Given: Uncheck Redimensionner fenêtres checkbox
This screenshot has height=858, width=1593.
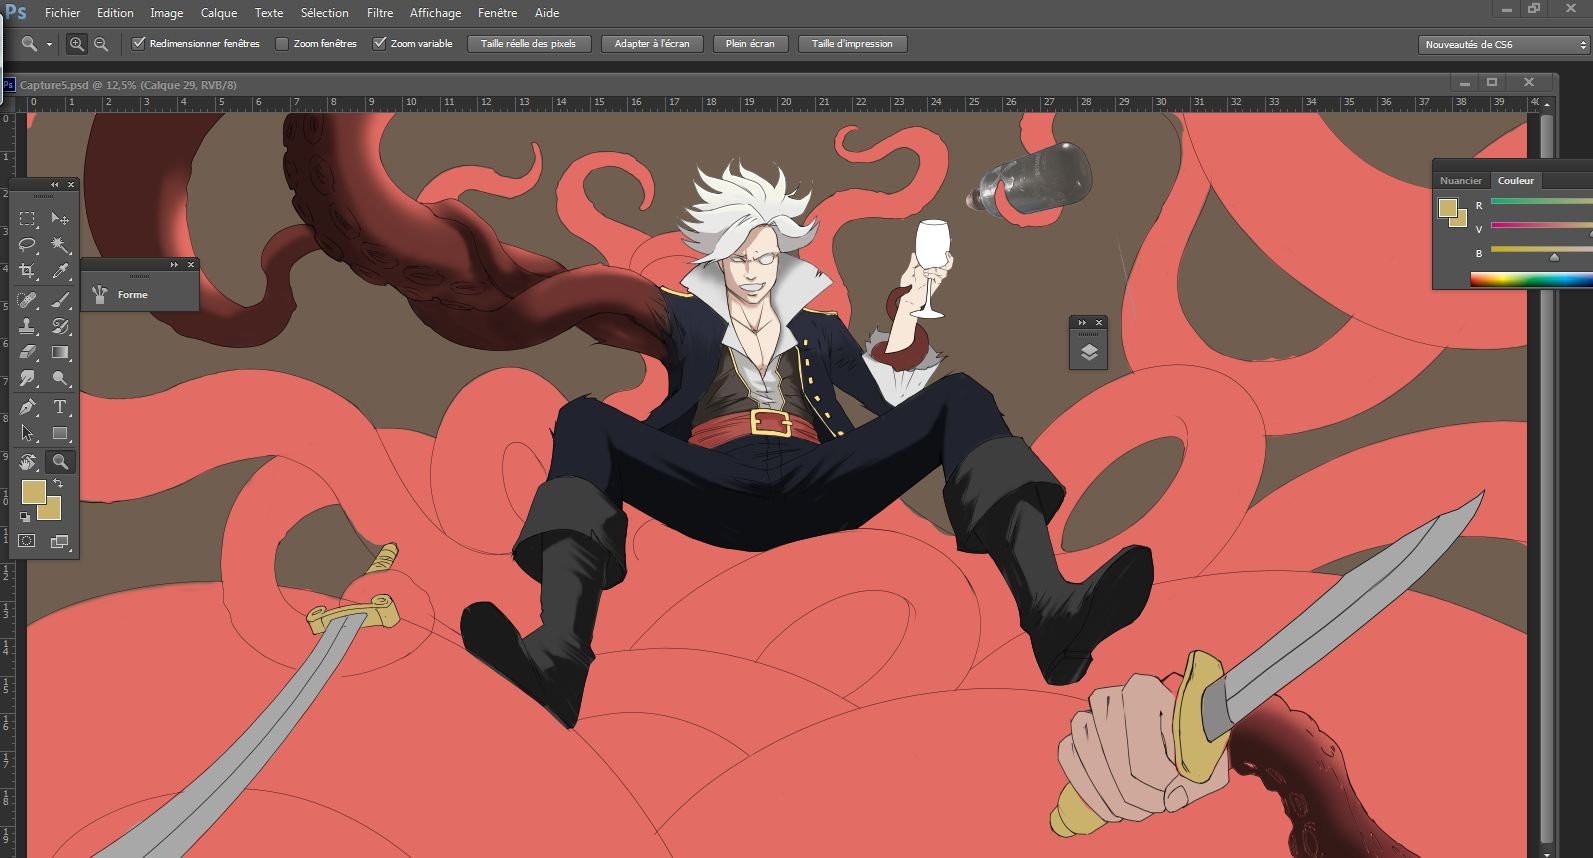Looking at the screenshot, I should (x=139, y=44).
